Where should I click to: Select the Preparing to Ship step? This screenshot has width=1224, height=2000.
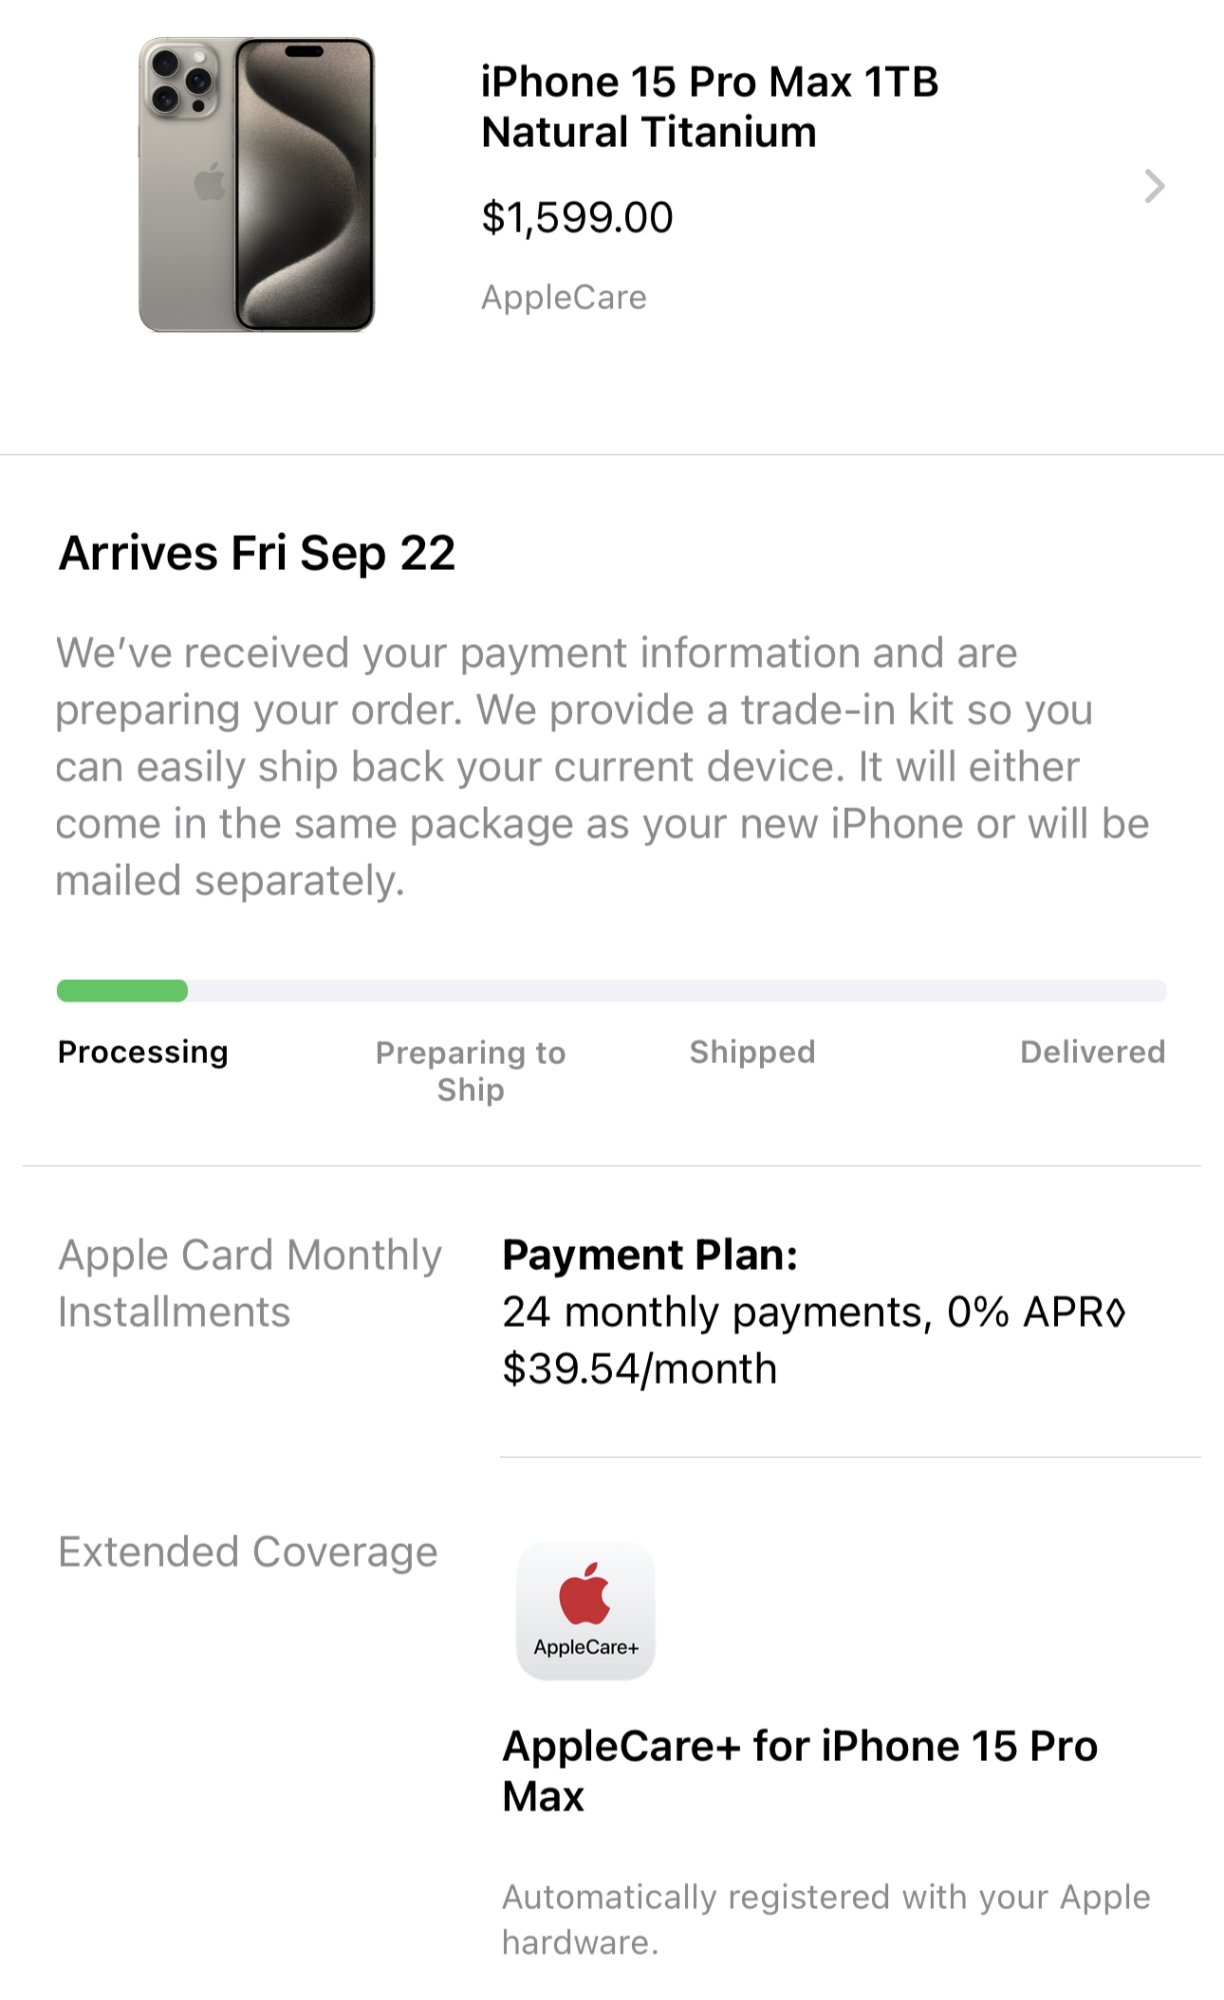(470, 1070)
